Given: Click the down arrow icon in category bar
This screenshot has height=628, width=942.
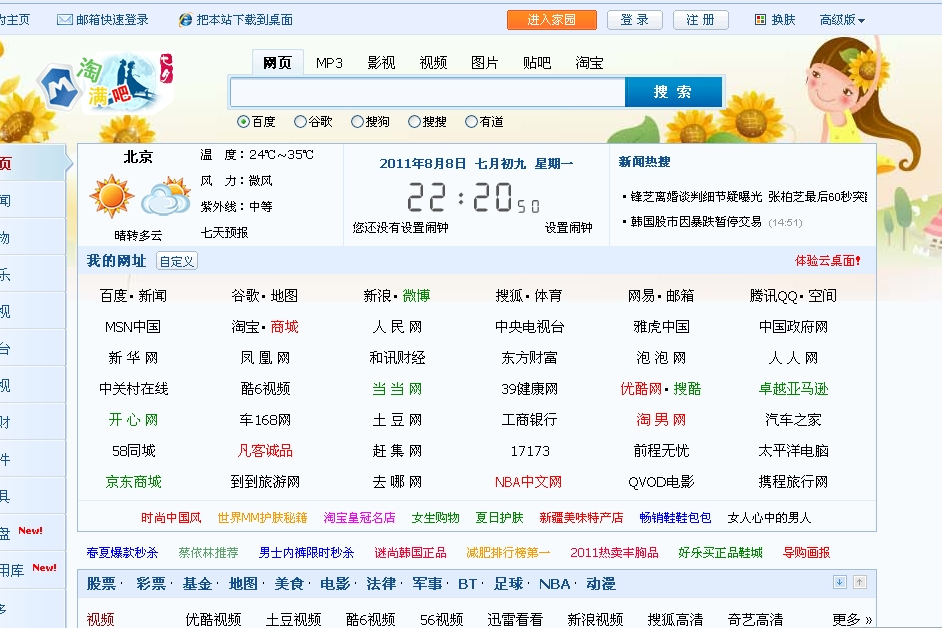Looking at the screenshot, I should [x=840, y=582].
